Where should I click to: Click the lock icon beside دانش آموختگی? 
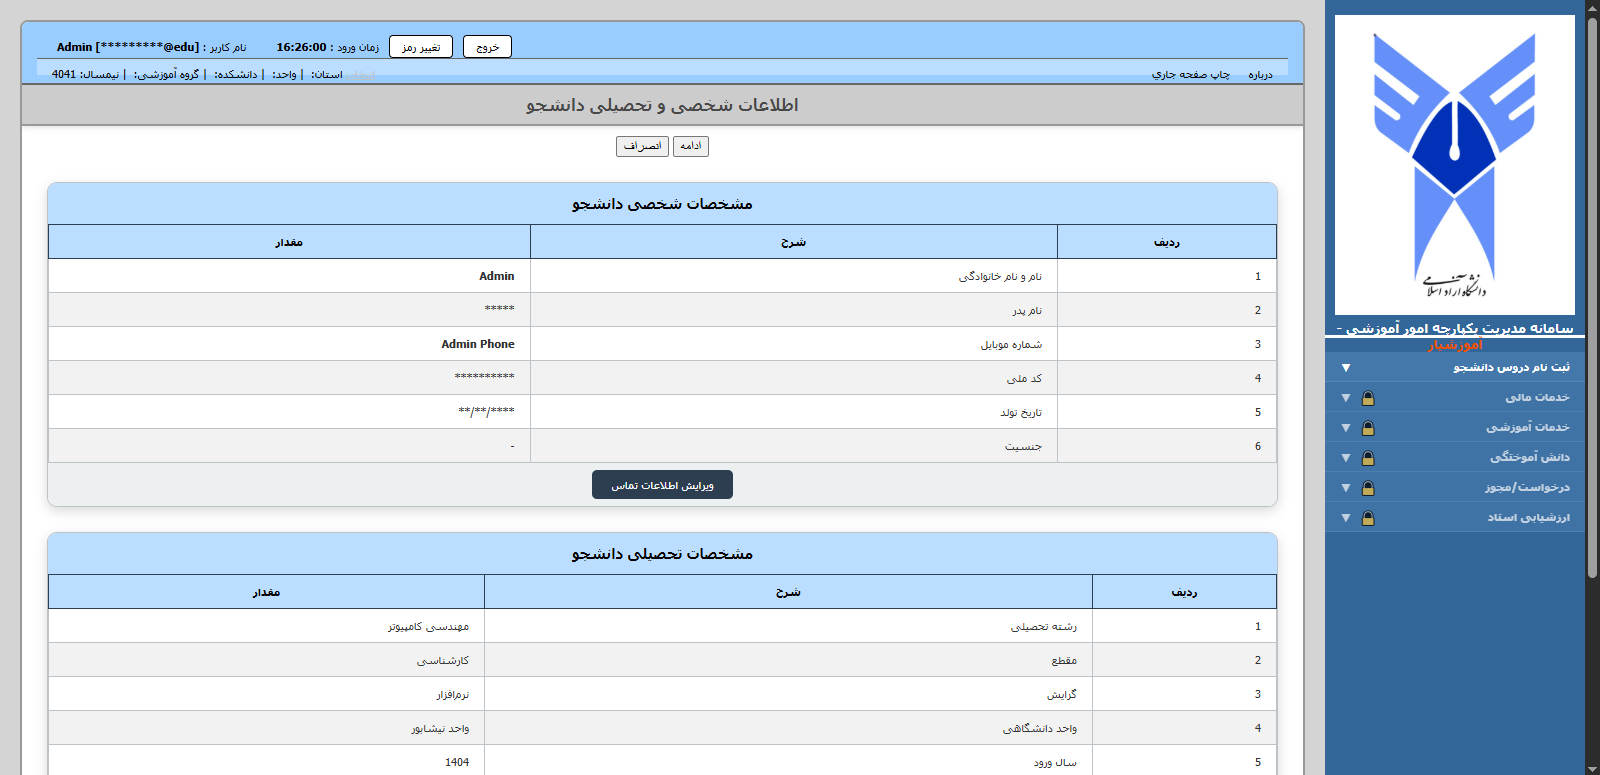pyautogui.click(x=1367, y=458)
